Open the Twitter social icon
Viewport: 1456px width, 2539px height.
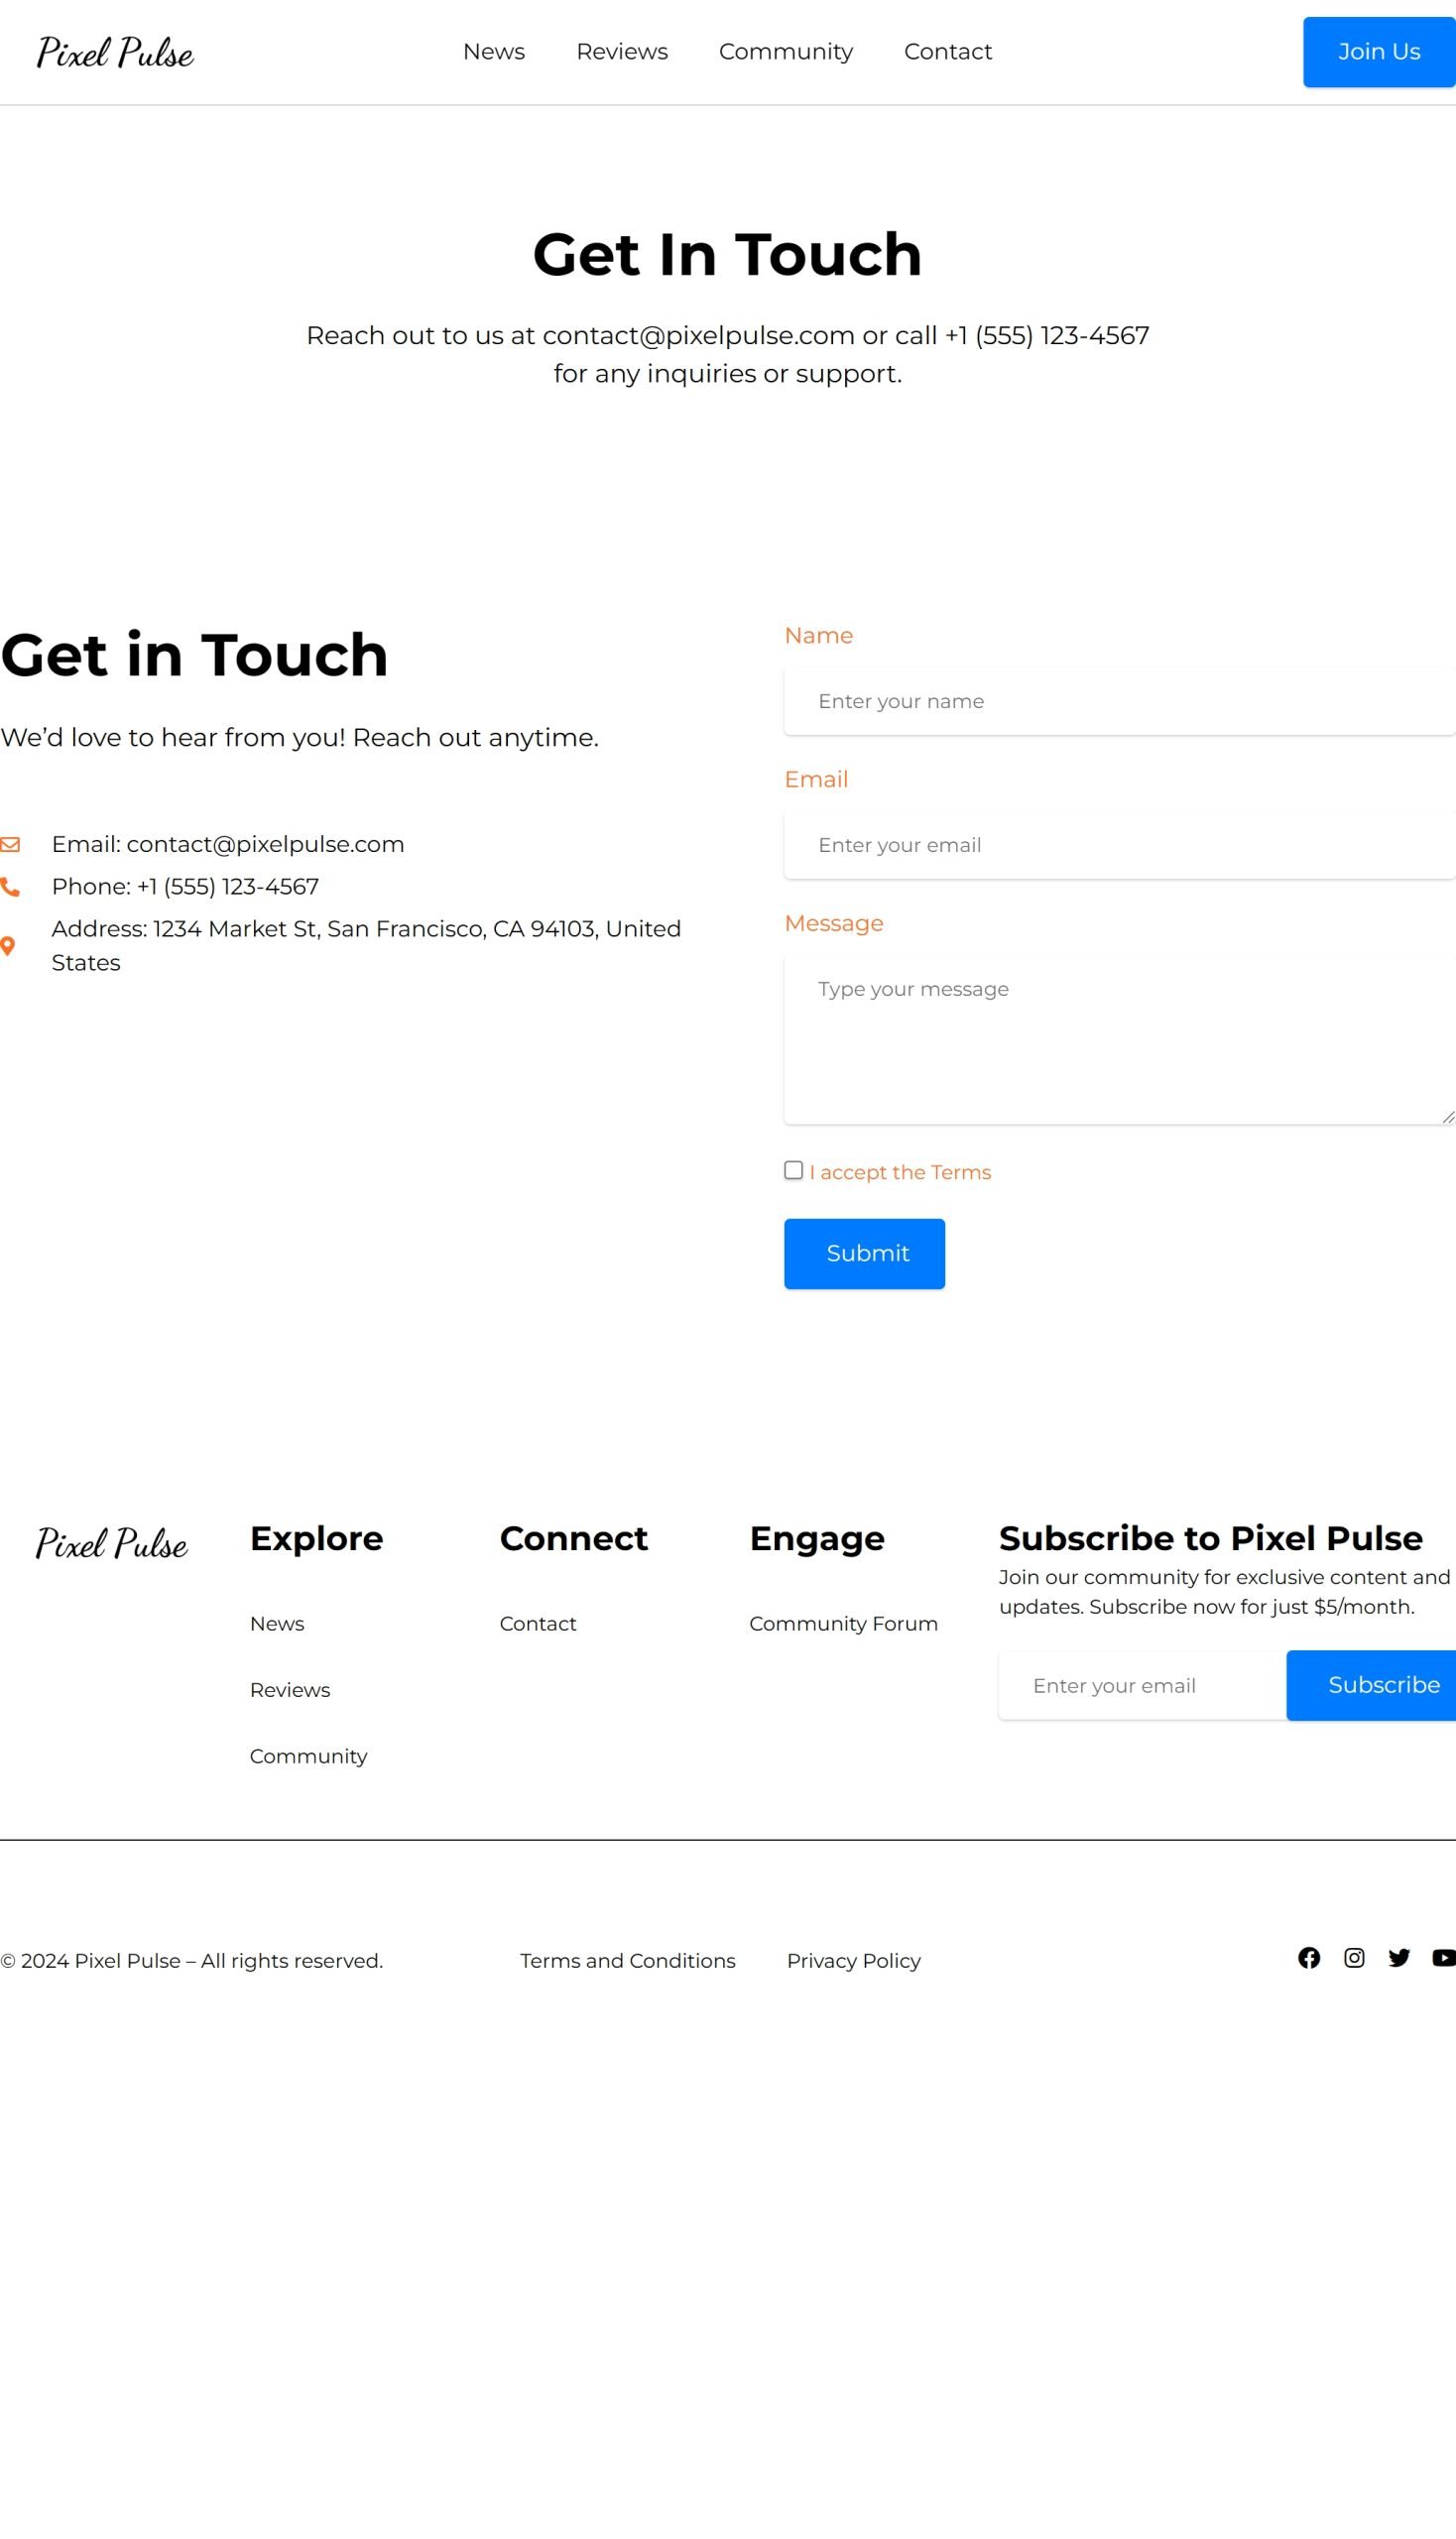(x=1399, y=1958)
